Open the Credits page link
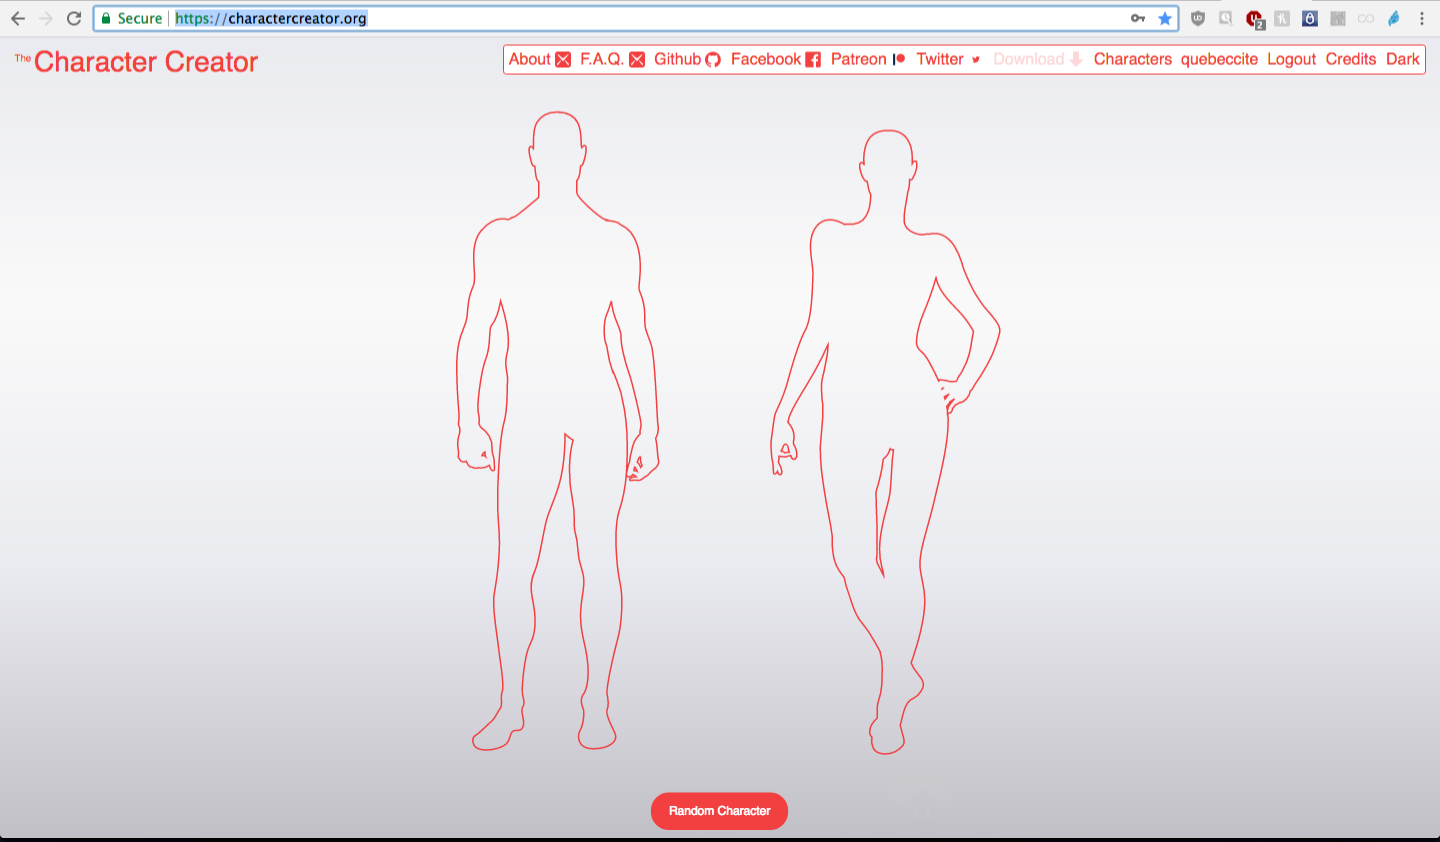Screen dimensions: 1440x842 point(1351,59)
